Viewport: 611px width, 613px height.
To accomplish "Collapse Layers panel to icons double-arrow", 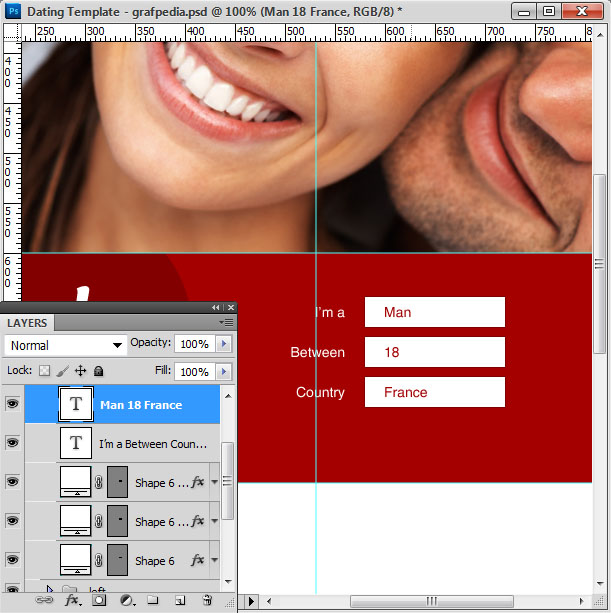I will (215, 308).
